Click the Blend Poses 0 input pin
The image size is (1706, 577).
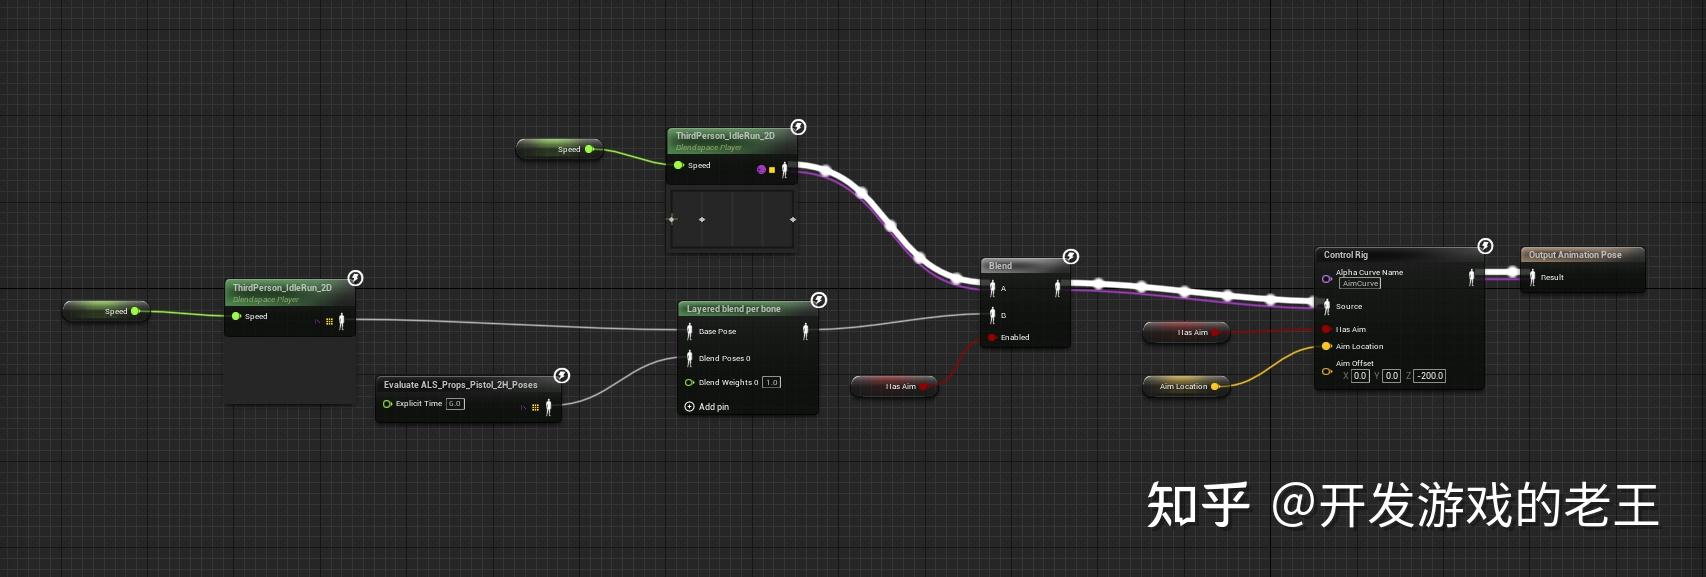pos(689,358)
